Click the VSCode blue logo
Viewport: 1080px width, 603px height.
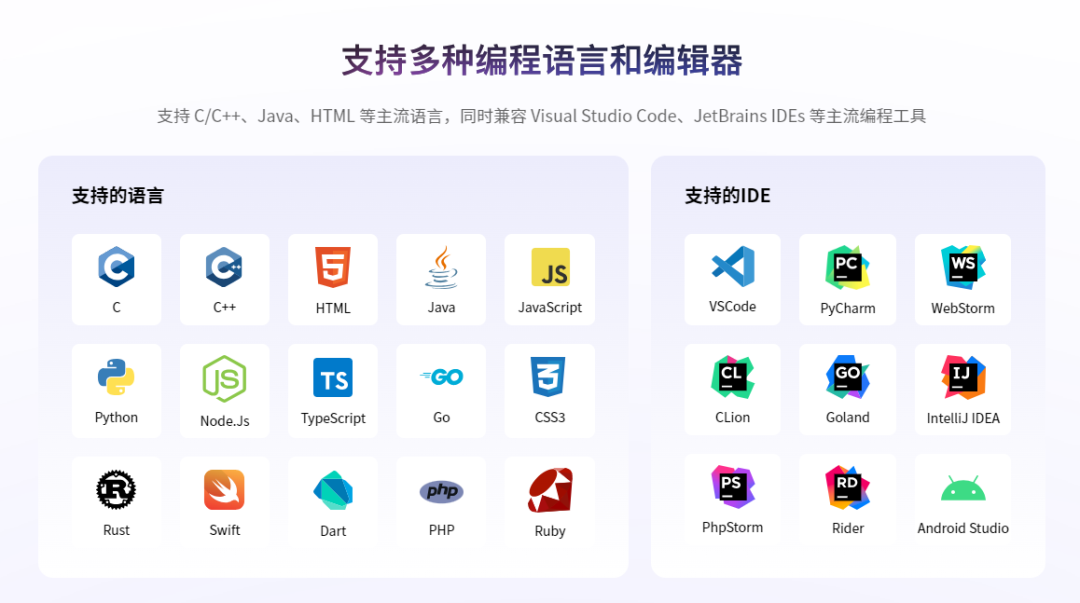[x=733, y=266]
